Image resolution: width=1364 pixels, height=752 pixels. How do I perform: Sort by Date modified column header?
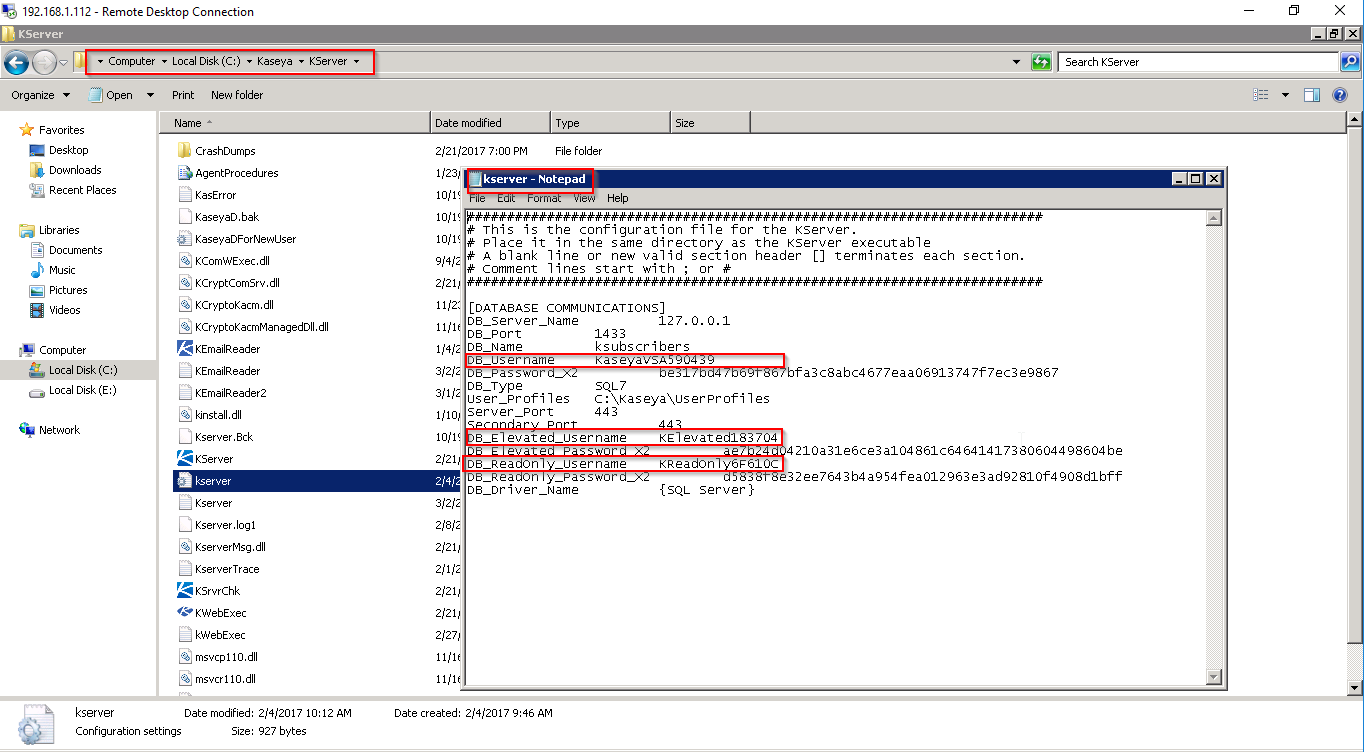tap(490, 123)
